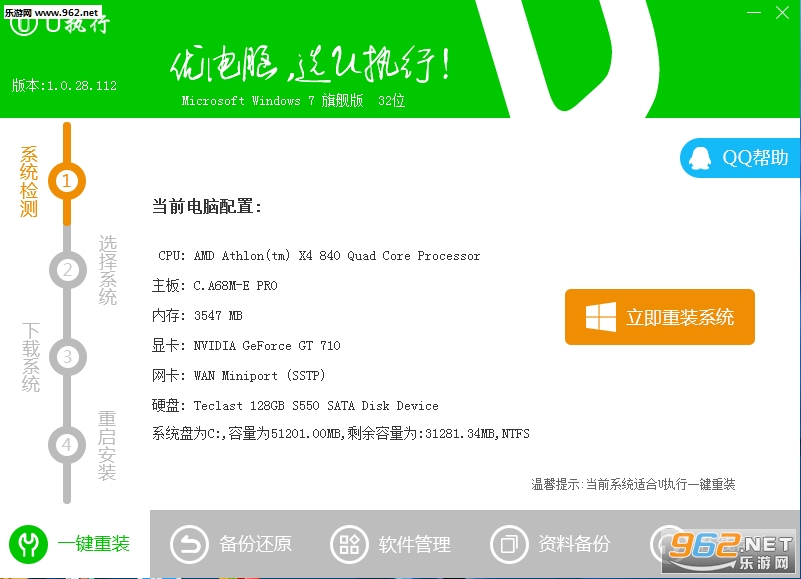Image resolution: width=801 pixels, height=579 pixels.
Task: Open the 软件管理 tab
Action: tap(391, 544)
